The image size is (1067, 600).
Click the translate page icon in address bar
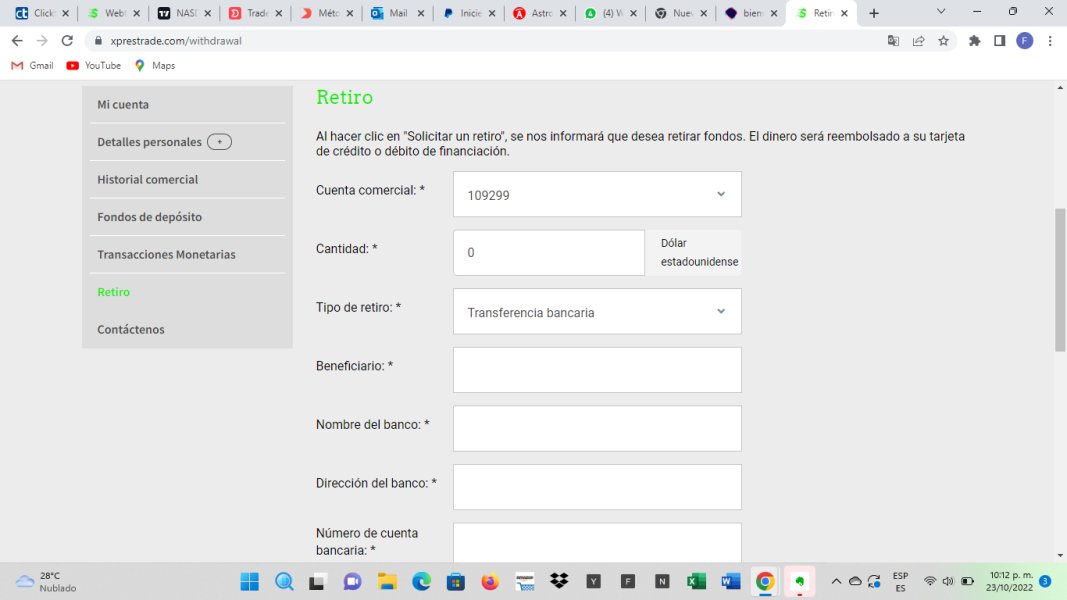pos(893,41)
